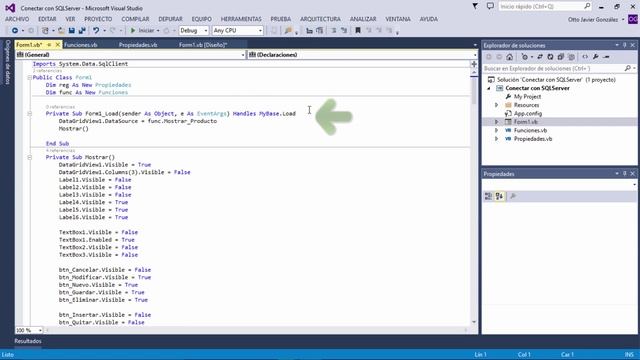Click the Undo arrow icon
The width and height of the screenshot is (640, 360).
point(96,31)
